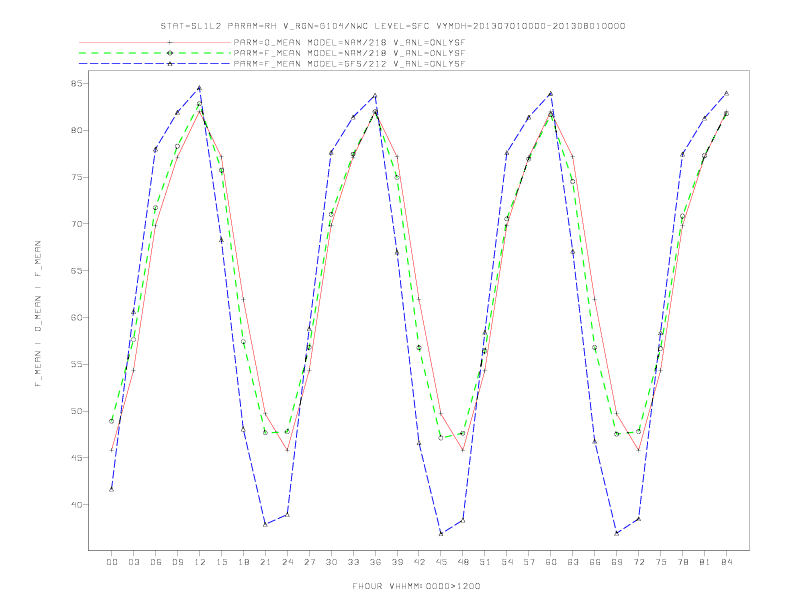The image size is (792, 612).
Task: Click the x-axis tick label 63
Action: 573,562
